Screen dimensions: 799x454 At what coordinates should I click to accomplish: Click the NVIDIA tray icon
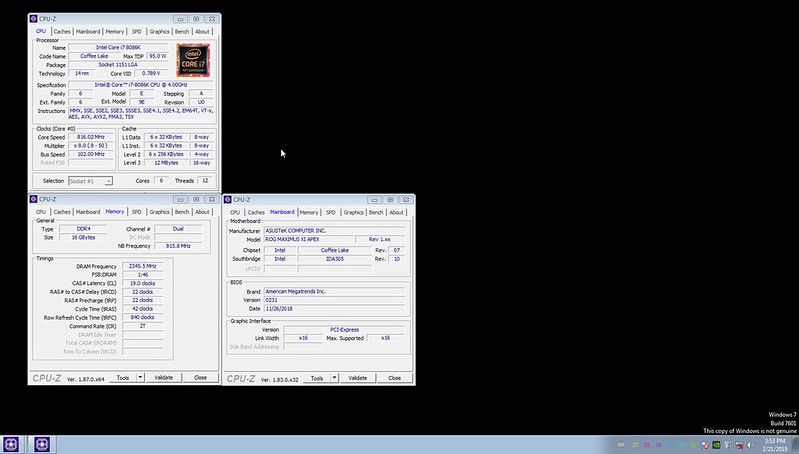point(716,445)
